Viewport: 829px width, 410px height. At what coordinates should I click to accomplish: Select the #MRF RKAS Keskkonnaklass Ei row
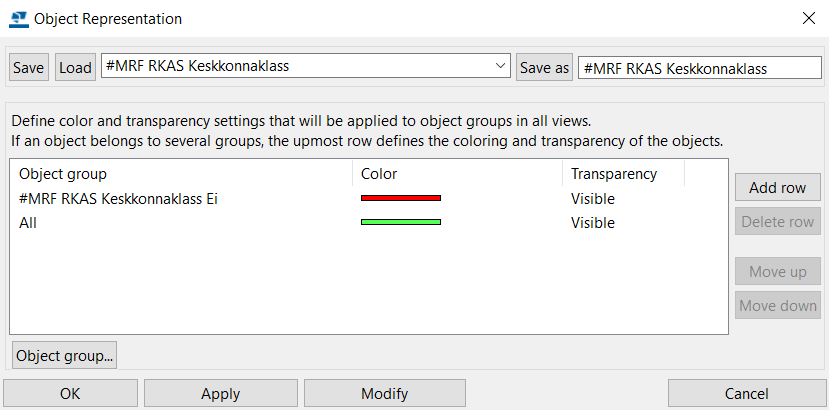coord(369,199)
